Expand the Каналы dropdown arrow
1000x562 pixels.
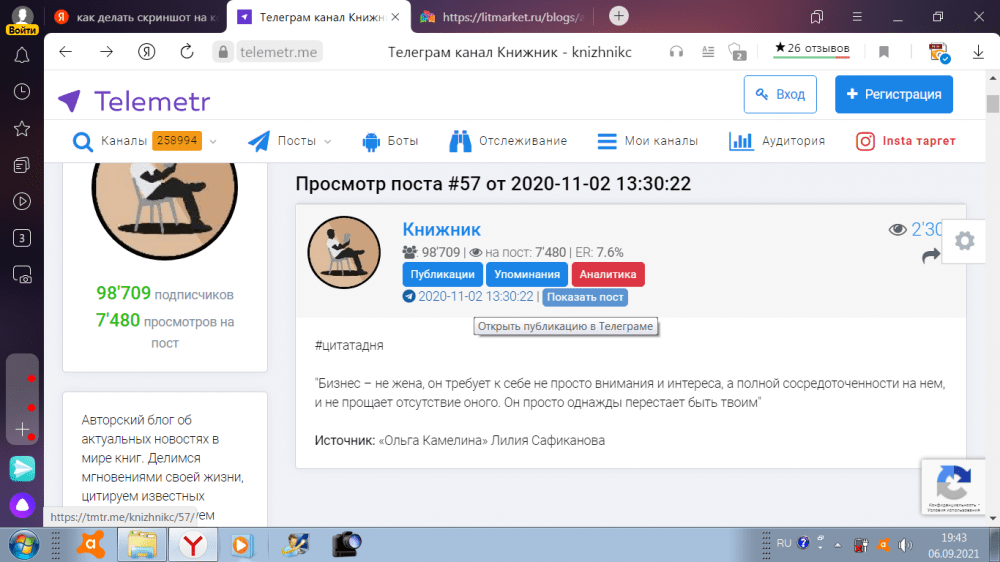213,141
